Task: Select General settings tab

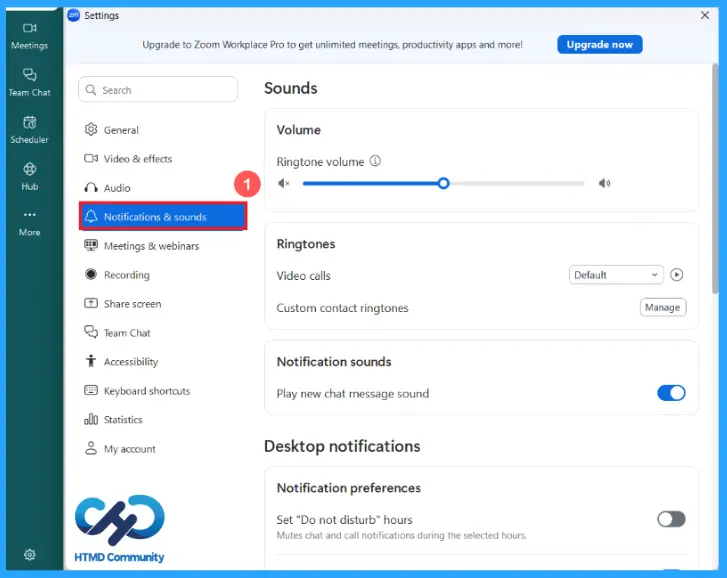Action: [162, 130]
